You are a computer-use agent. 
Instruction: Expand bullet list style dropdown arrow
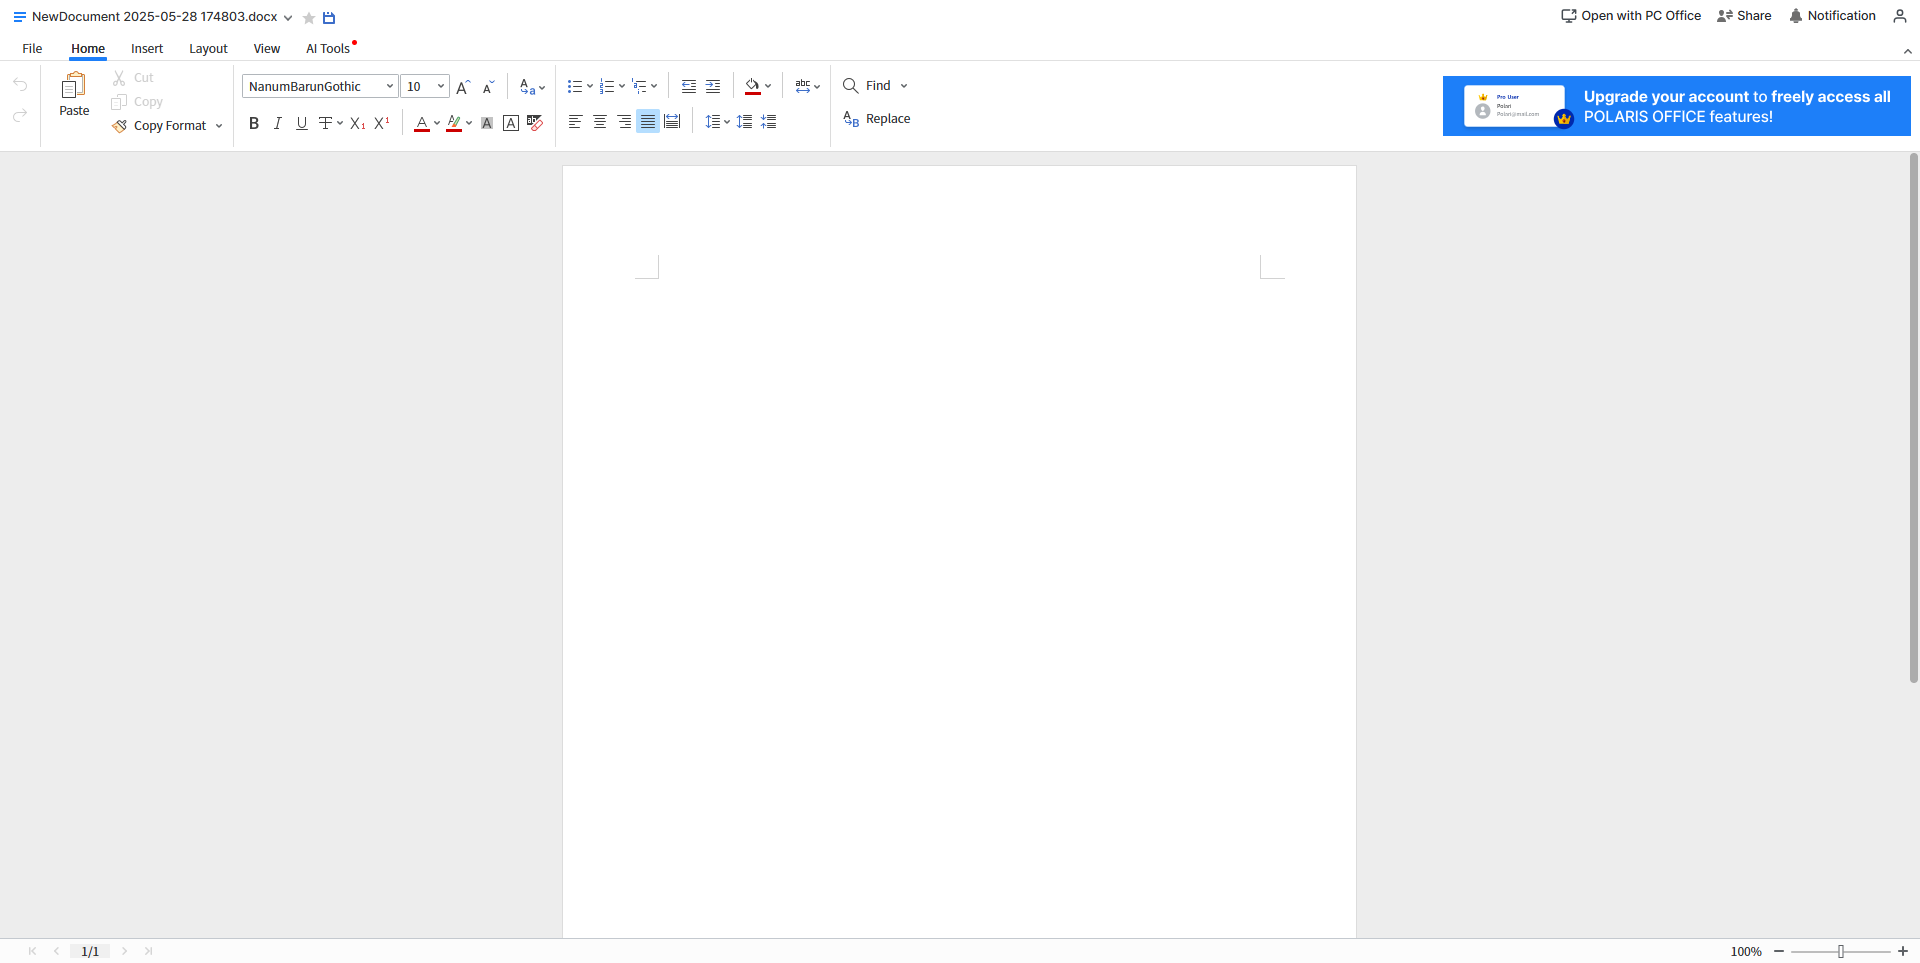pos(590,87)
